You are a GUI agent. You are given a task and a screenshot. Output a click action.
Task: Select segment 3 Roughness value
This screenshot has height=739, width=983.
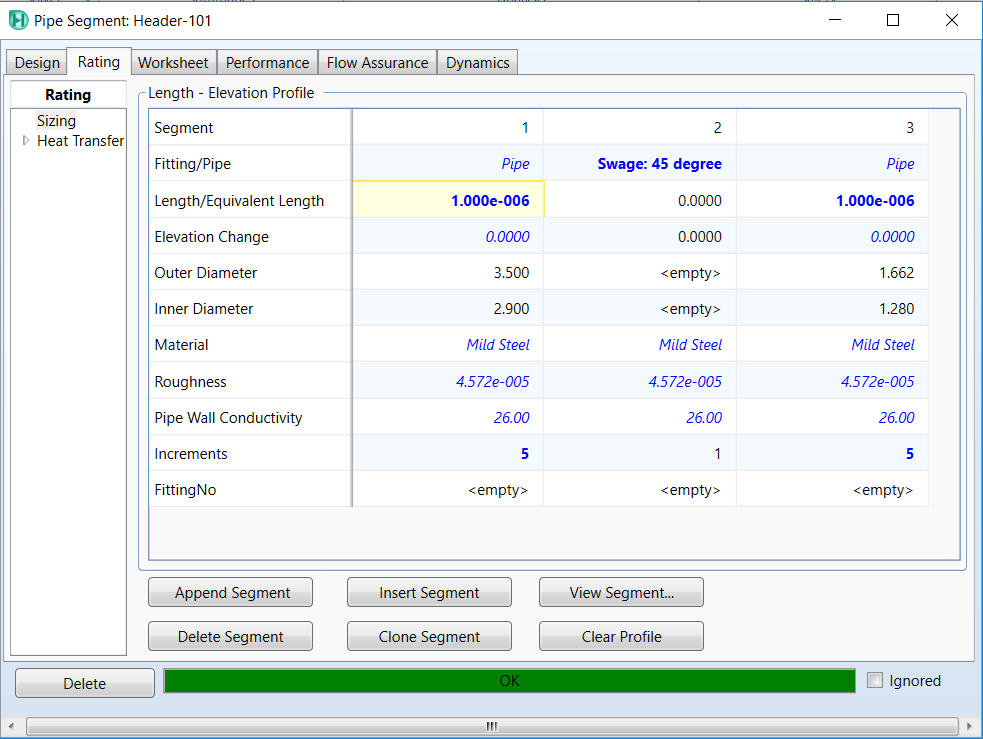coord(832,381)
